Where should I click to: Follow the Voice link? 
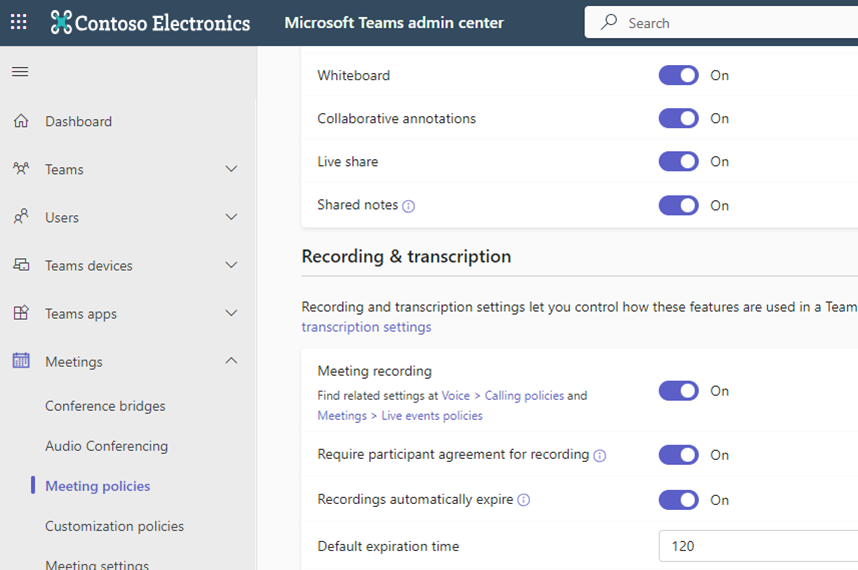(x=456, y=395)
